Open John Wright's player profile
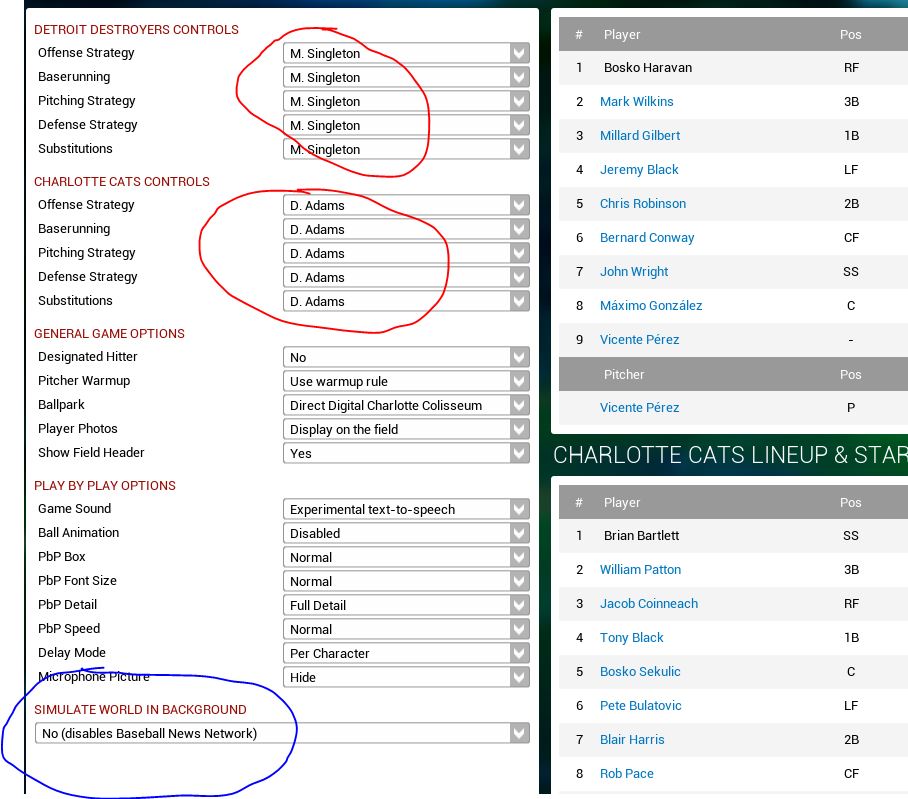Screen dimensions: 908x799 634,272
